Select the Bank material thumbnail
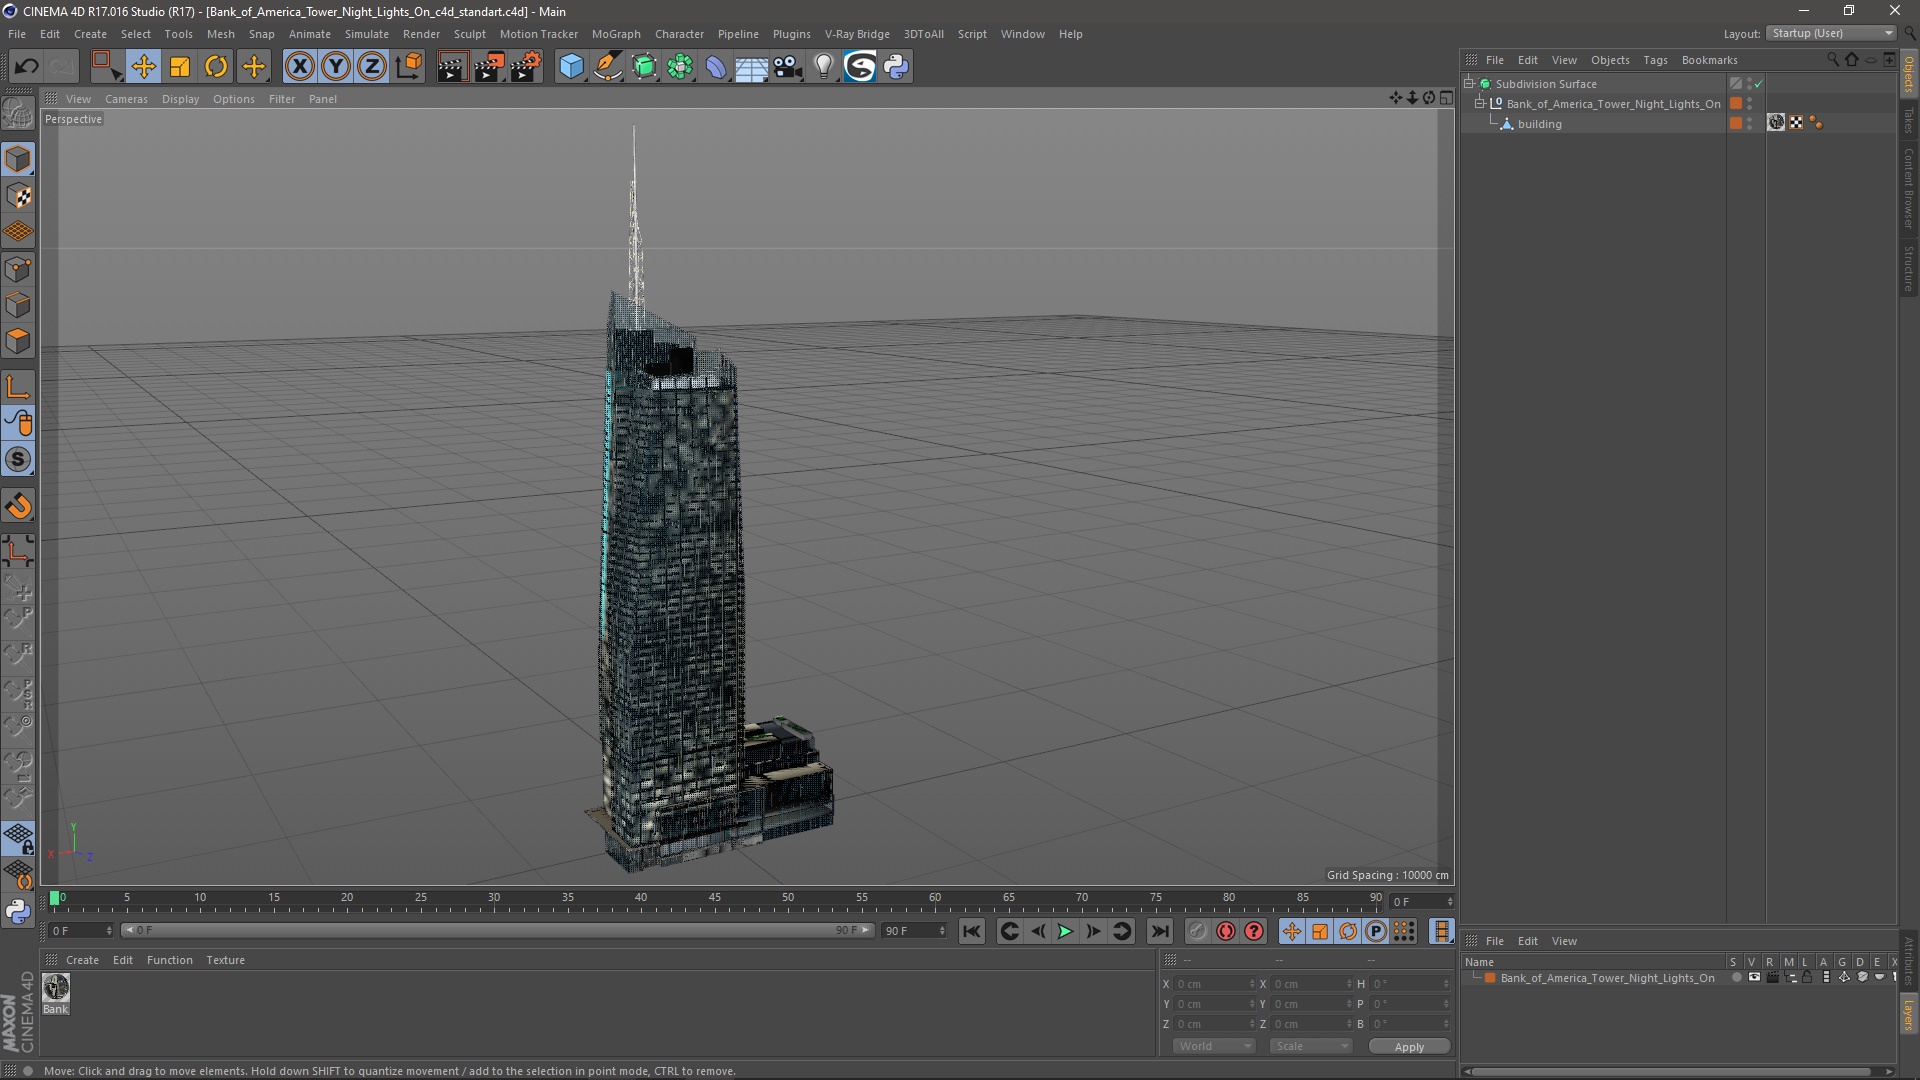 coord(56,987)
